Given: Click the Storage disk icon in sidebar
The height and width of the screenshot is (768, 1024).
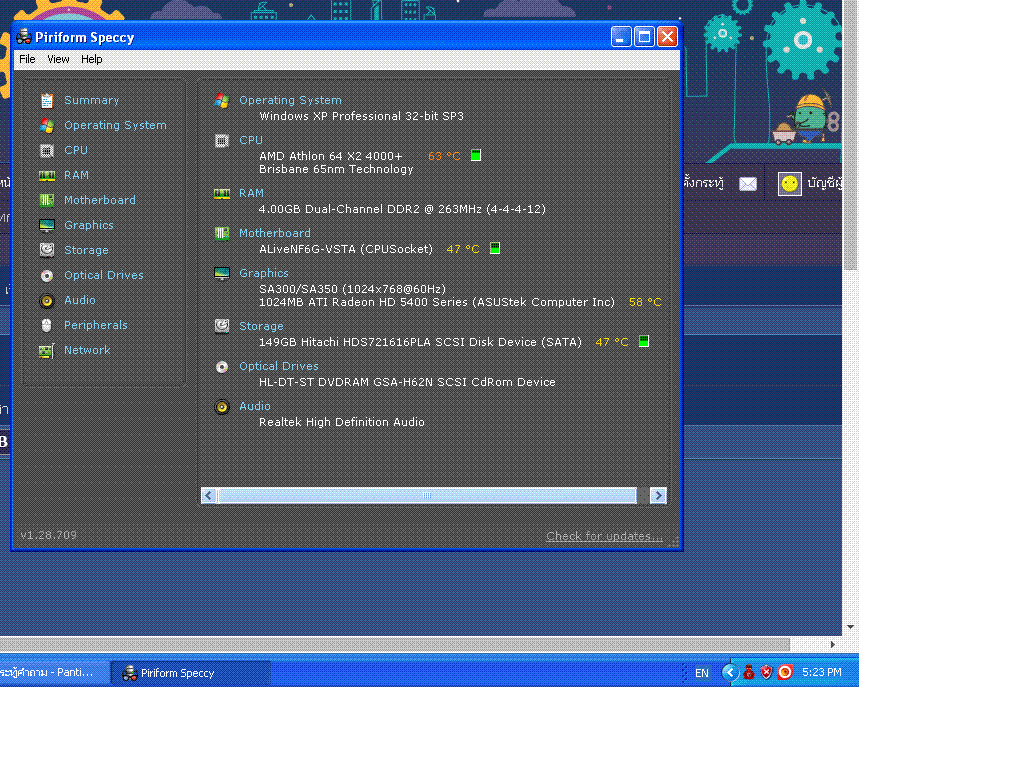Looking at the screenshot, I should (x=46, y=250).
